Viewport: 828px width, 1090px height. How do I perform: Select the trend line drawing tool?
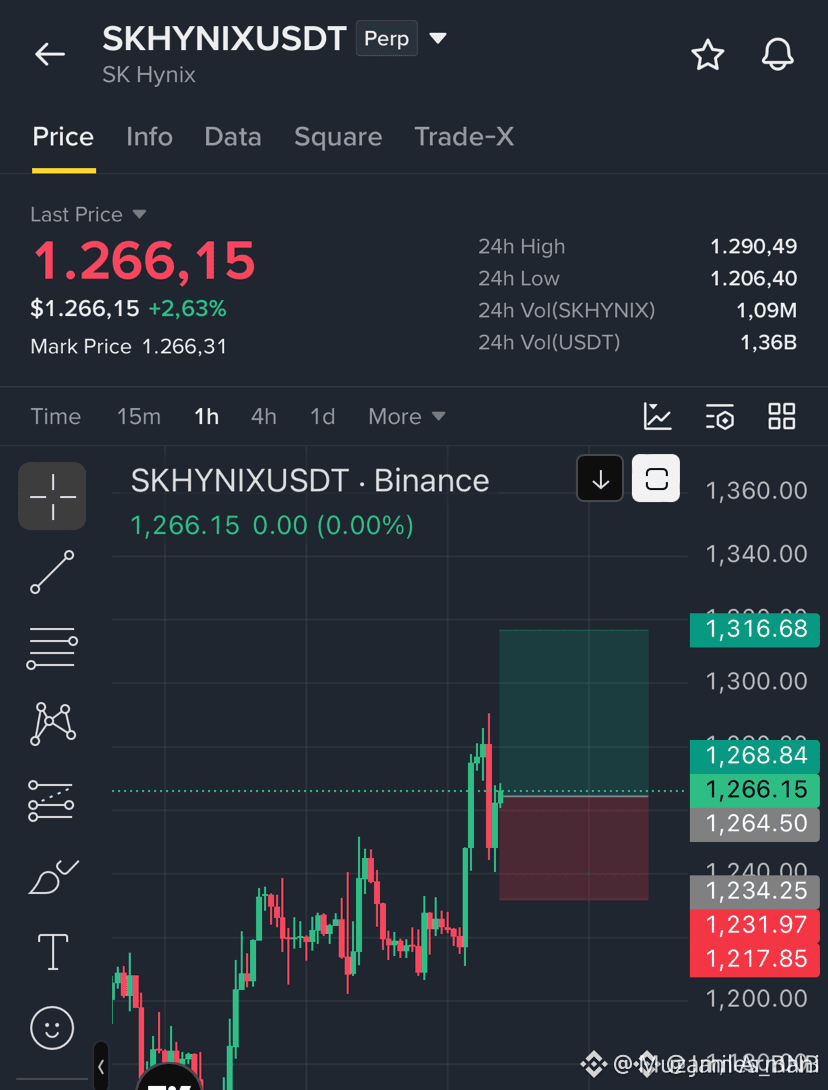(x=52, y=571)
